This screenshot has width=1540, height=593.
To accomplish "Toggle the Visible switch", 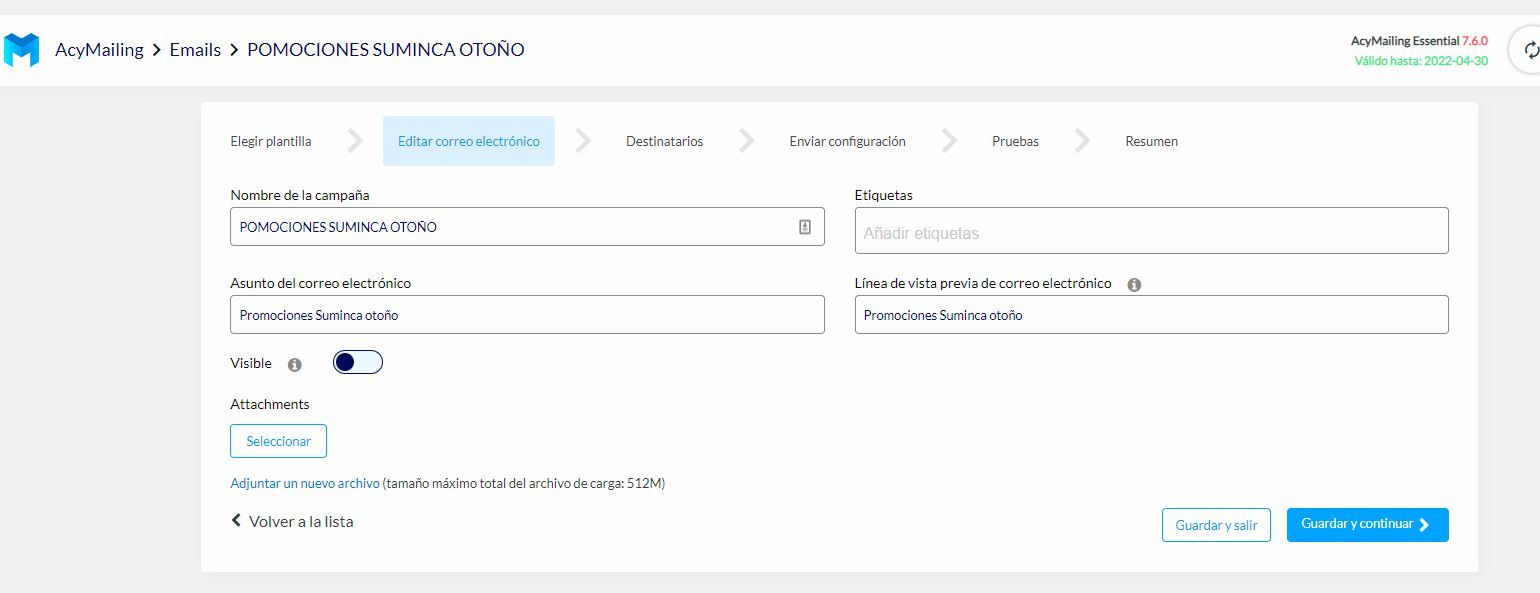I will (x=358, y=362).
